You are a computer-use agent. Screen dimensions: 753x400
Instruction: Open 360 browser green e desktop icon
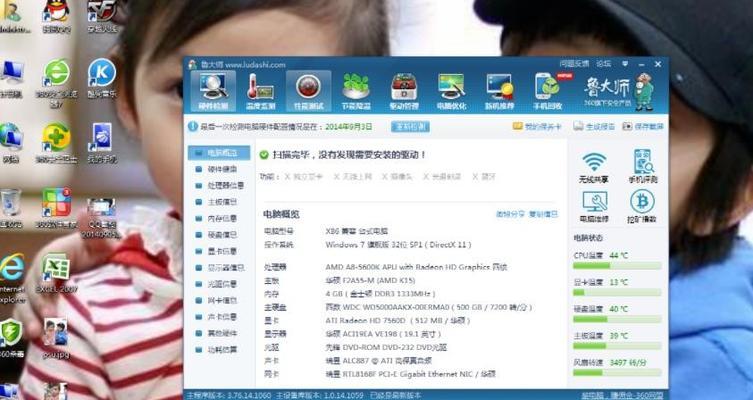point(56,83)
